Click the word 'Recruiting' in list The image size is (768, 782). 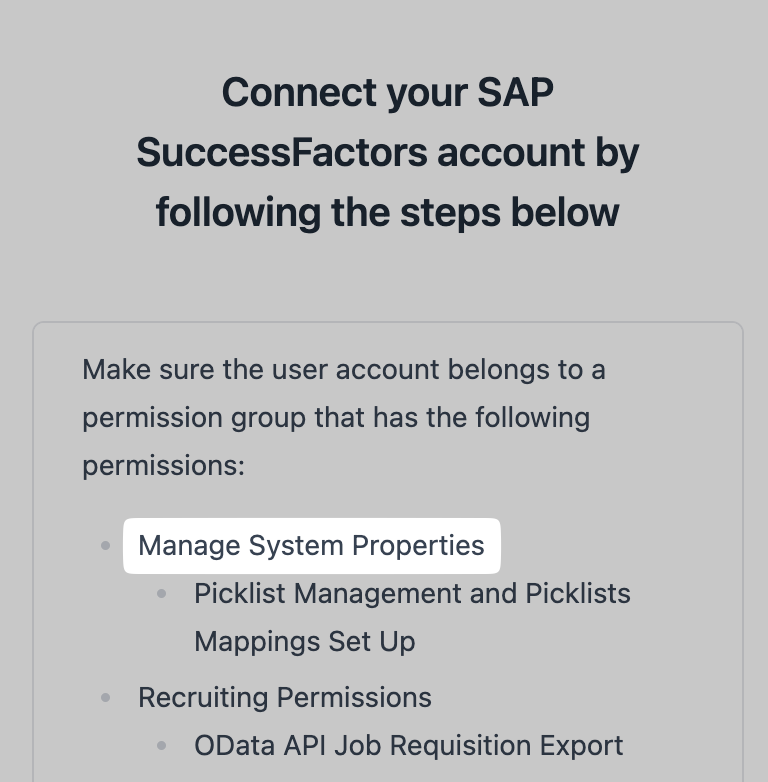pyautogui.click(x=203, y=697)
